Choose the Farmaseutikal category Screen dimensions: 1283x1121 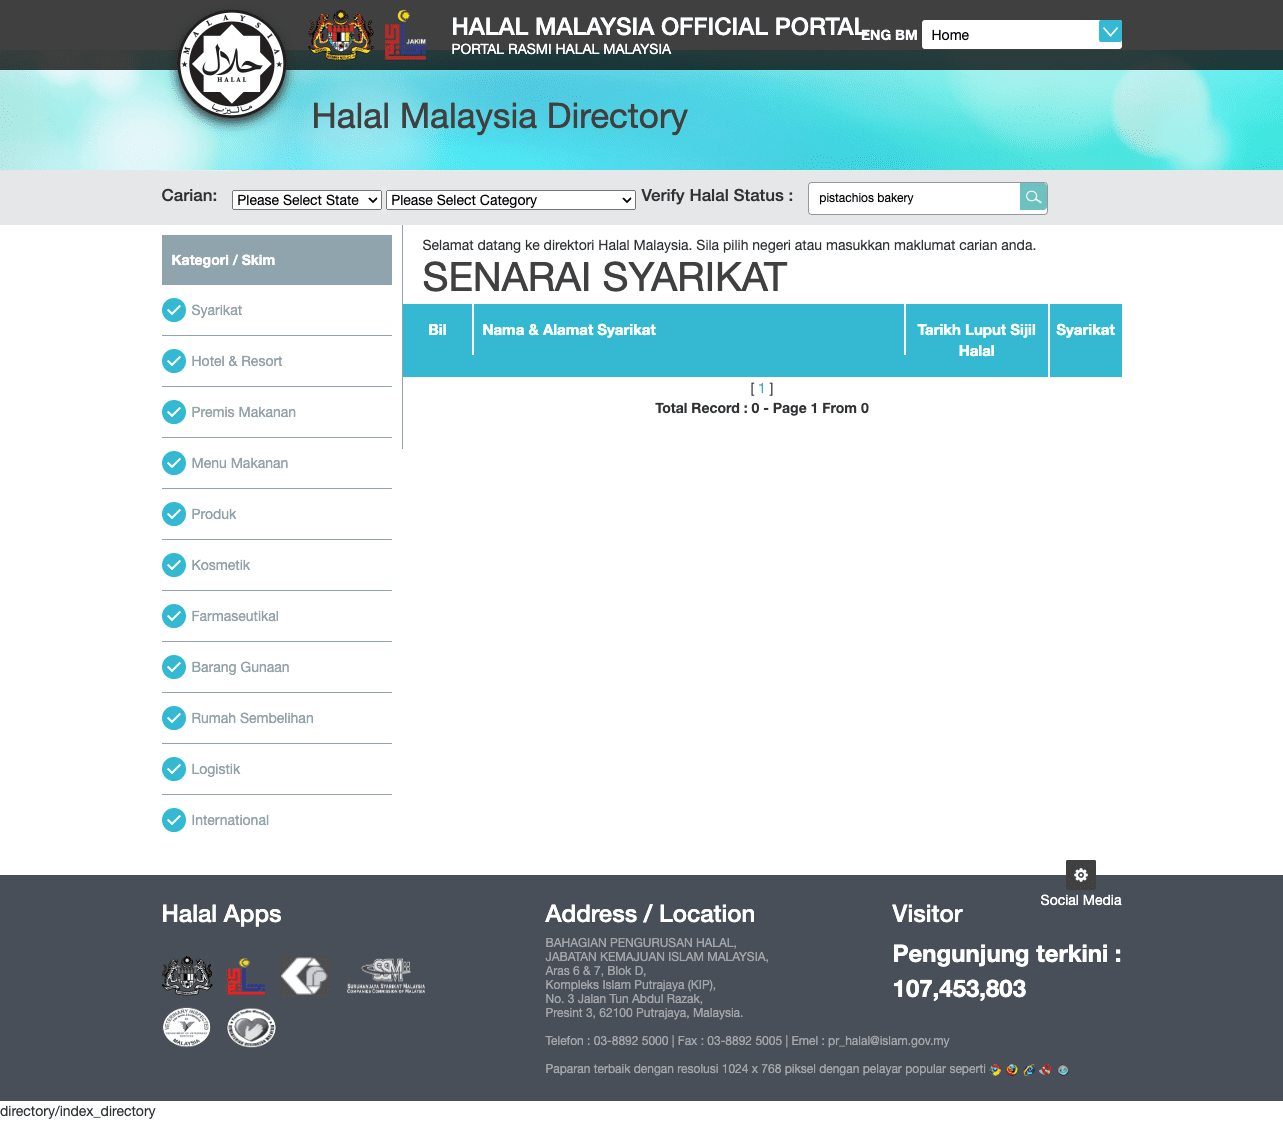pos(235,616)
